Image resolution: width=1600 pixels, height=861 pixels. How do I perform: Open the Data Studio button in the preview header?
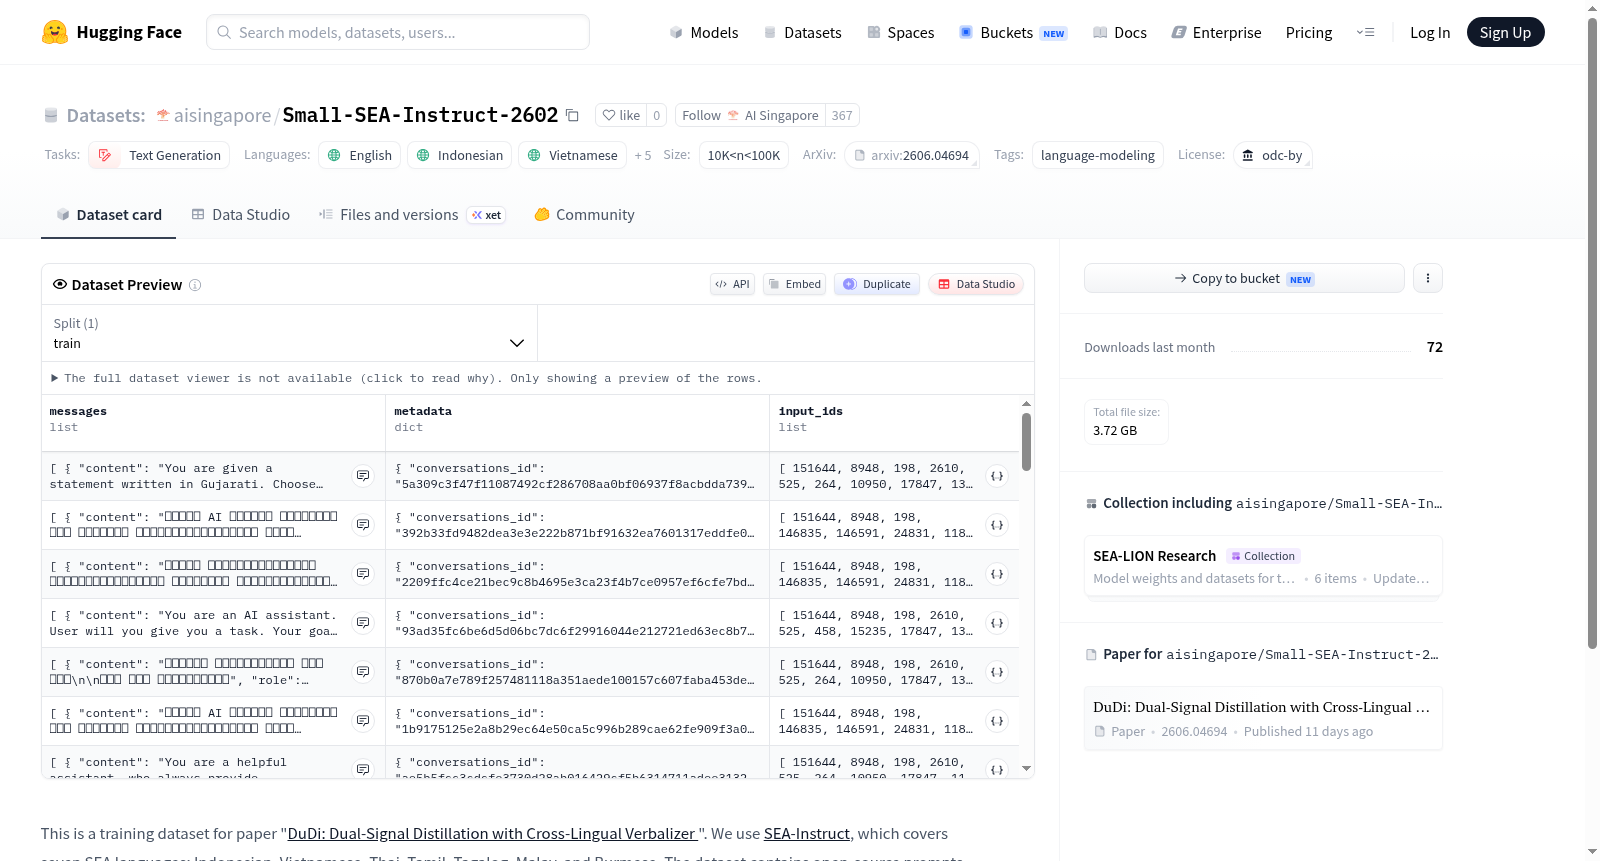(x=976, y=284)
